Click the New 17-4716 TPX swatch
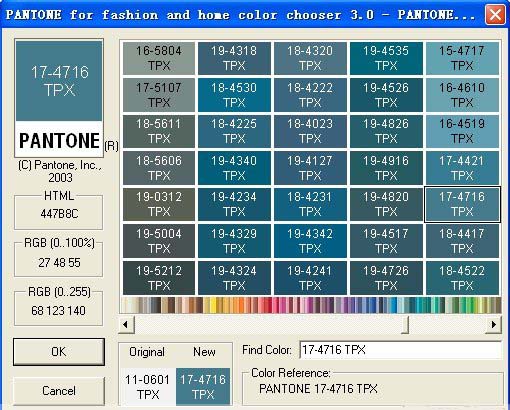The width and height of the screenshot is (510, 410). click(203, 387)
